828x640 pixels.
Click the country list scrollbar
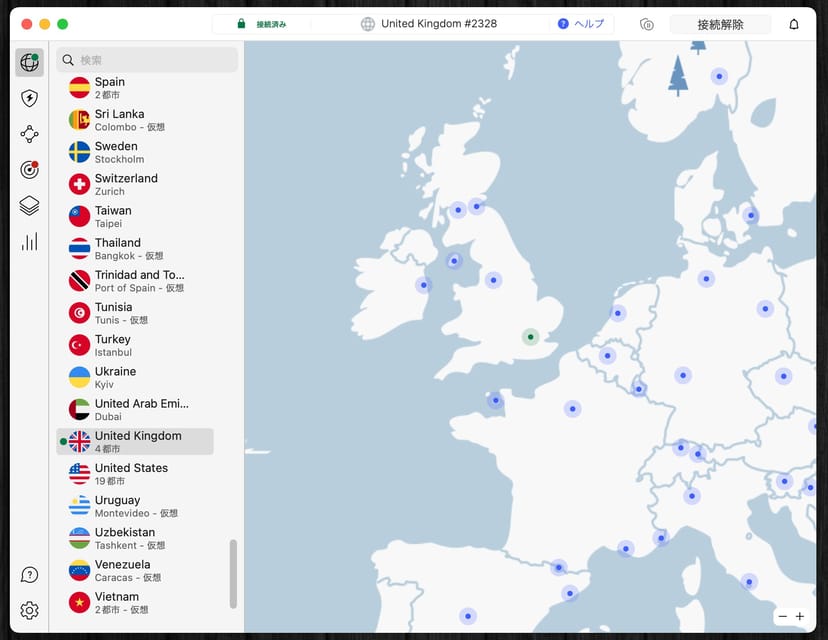pyautogui.click(x=233, y=573)
